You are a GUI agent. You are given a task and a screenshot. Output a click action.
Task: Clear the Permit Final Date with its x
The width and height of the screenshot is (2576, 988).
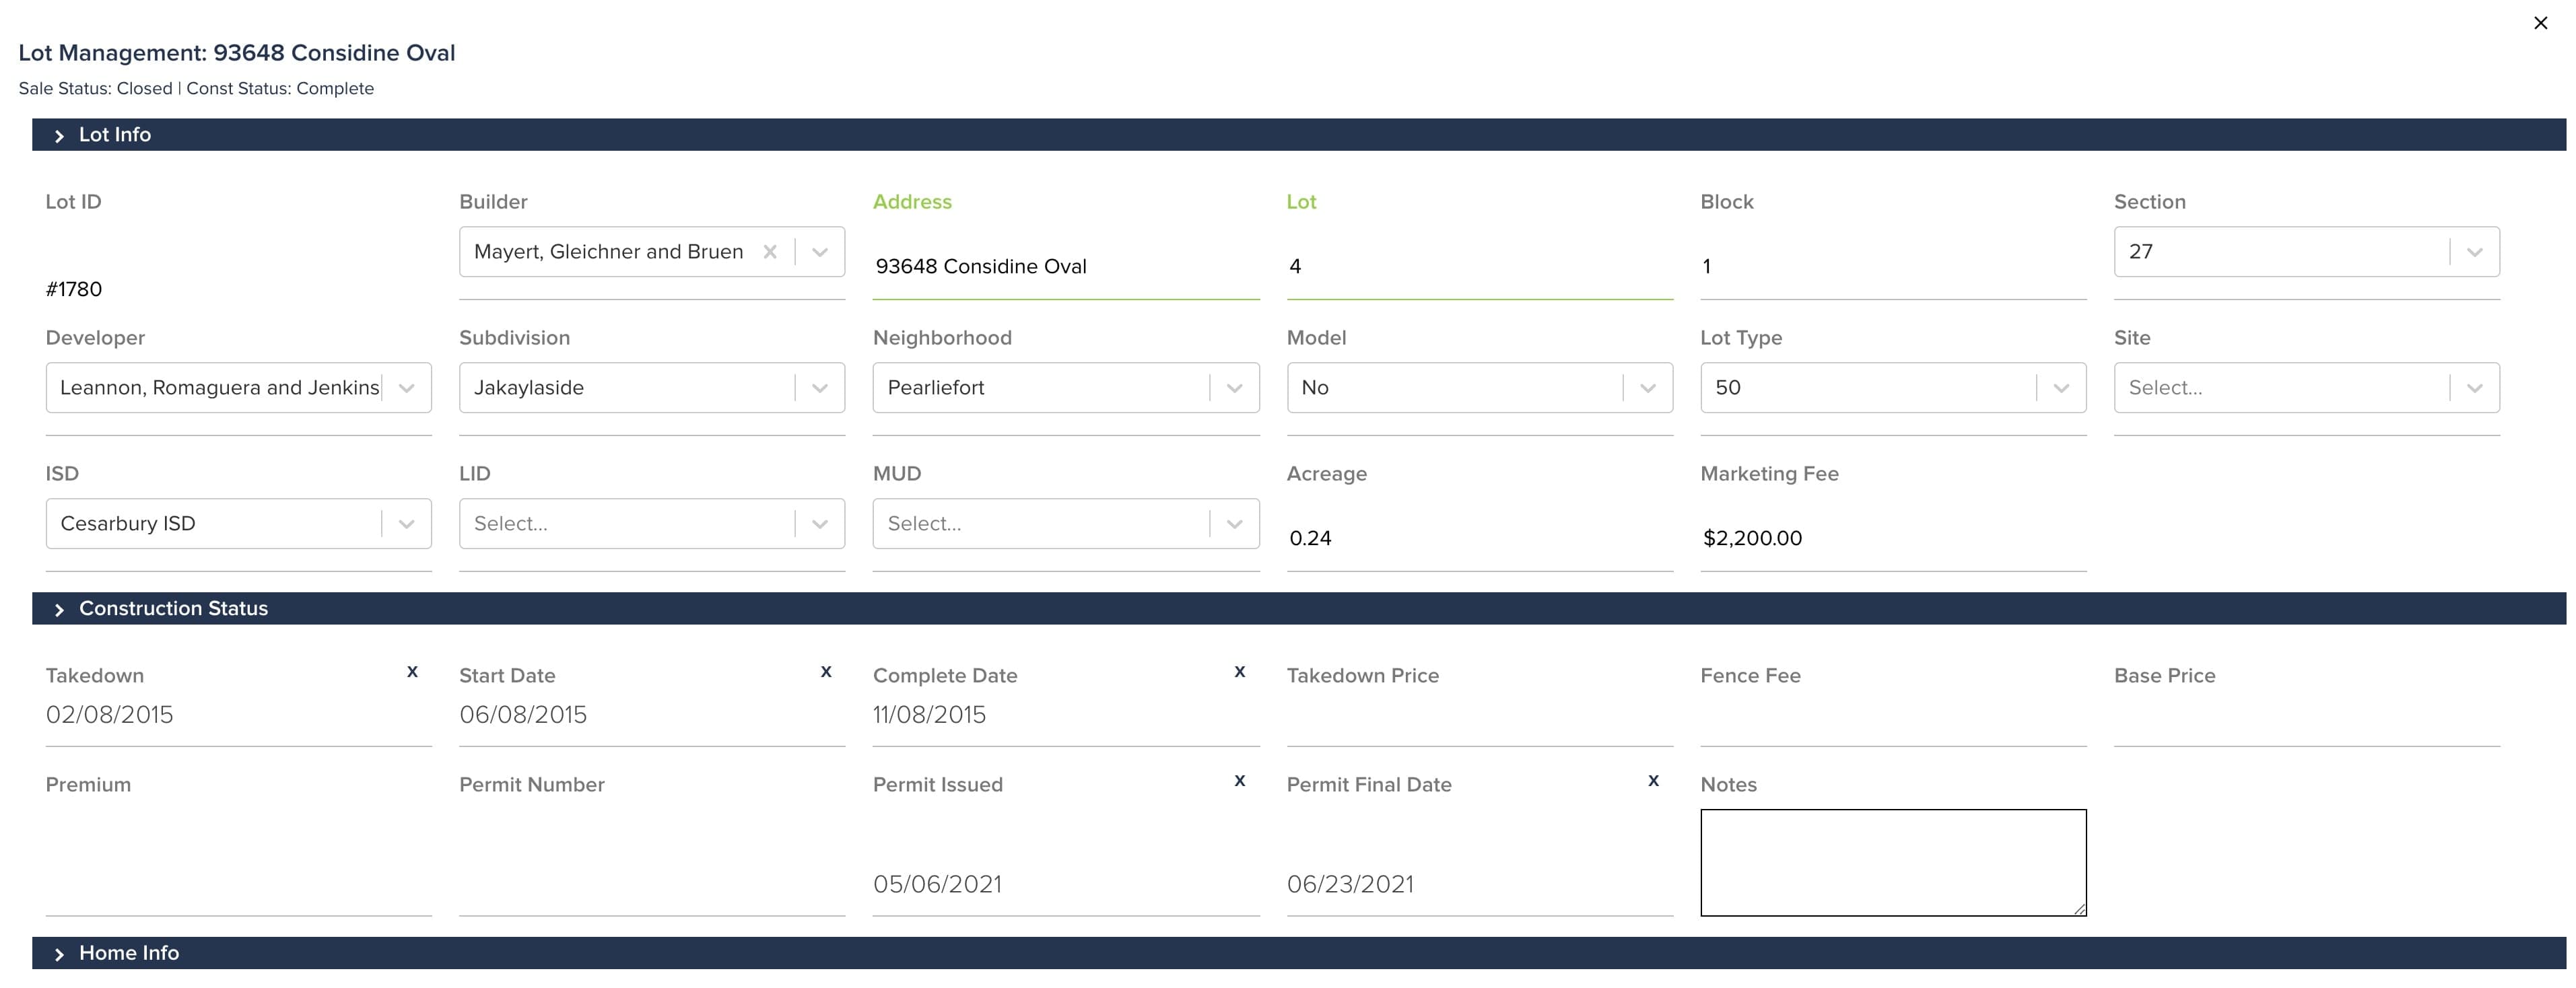(1653, 781)
